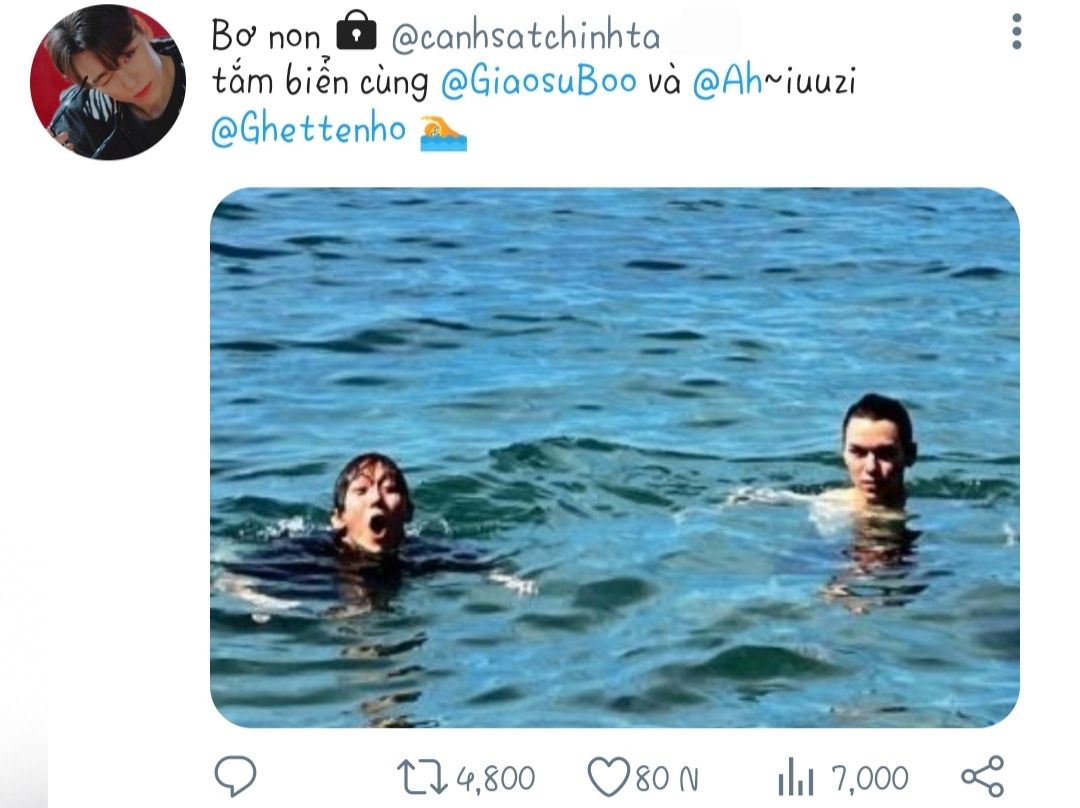1080x808 pixels.
Task: Open the @canhsatchinhta handle
Action: click(x=526, y=36)
